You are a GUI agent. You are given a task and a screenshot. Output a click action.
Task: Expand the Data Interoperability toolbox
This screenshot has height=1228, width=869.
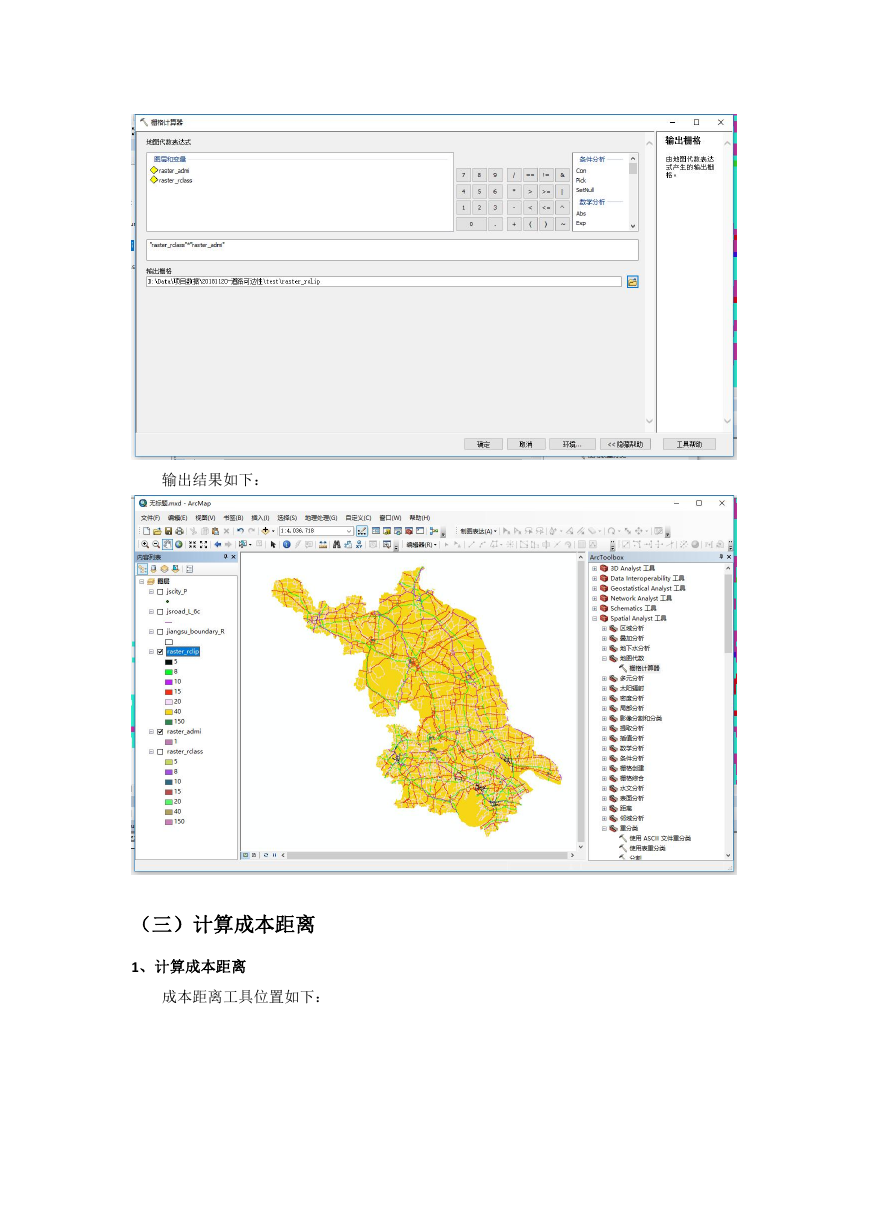[594, 578]
